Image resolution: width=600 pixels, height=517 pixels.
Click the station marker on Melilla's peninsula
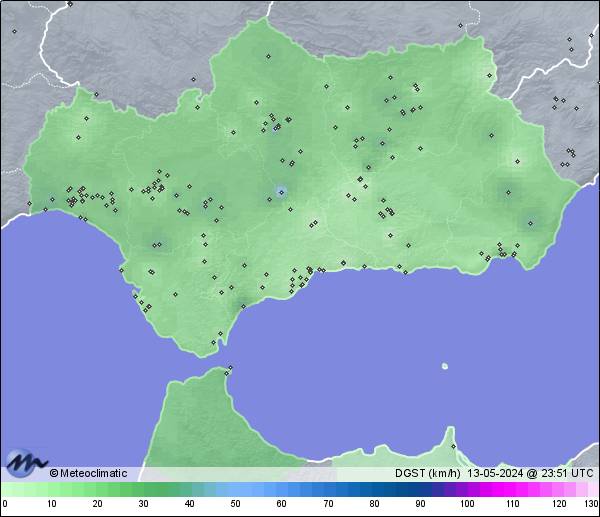[x=453, y=447]
